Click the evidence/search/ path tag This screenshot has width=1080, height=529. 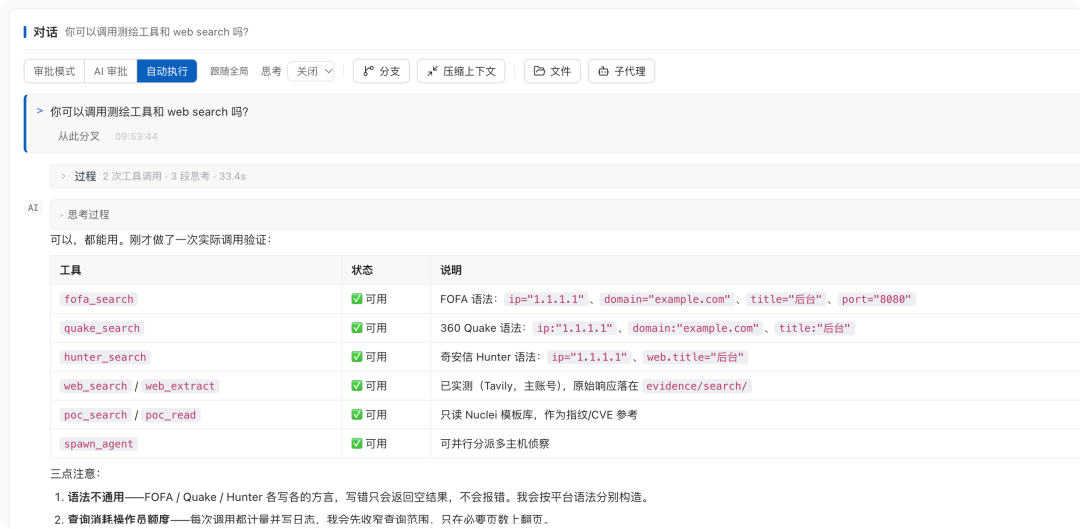(696, 386)
